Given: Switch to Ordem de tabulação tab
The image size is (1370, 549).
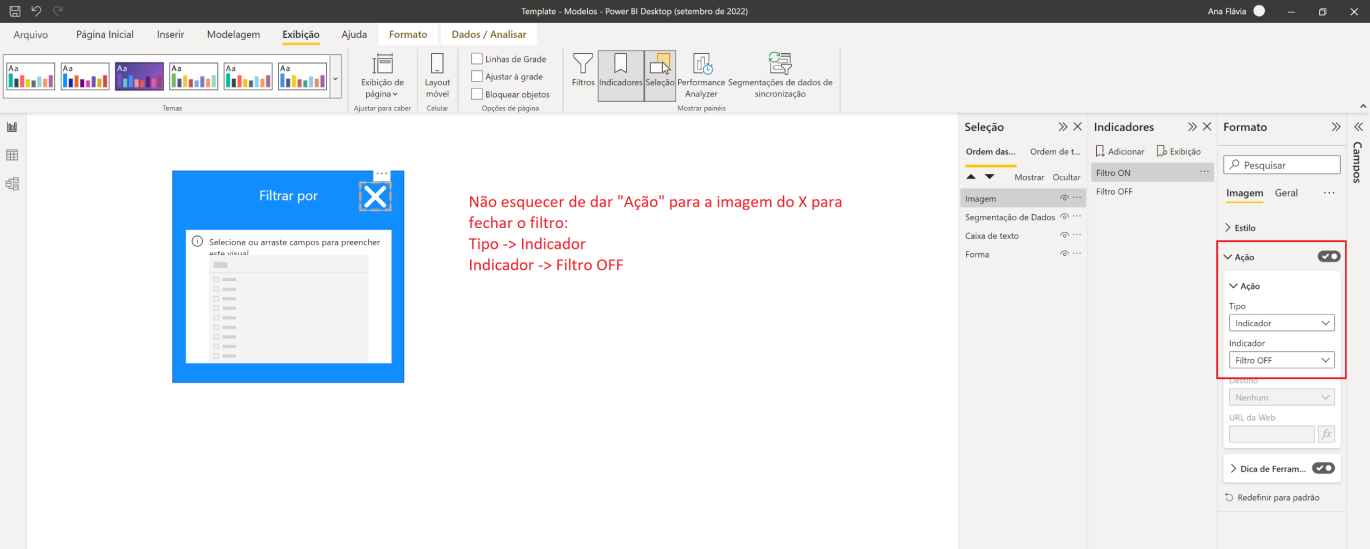Looking at the screenshot, I should (x=1055, y=152).
